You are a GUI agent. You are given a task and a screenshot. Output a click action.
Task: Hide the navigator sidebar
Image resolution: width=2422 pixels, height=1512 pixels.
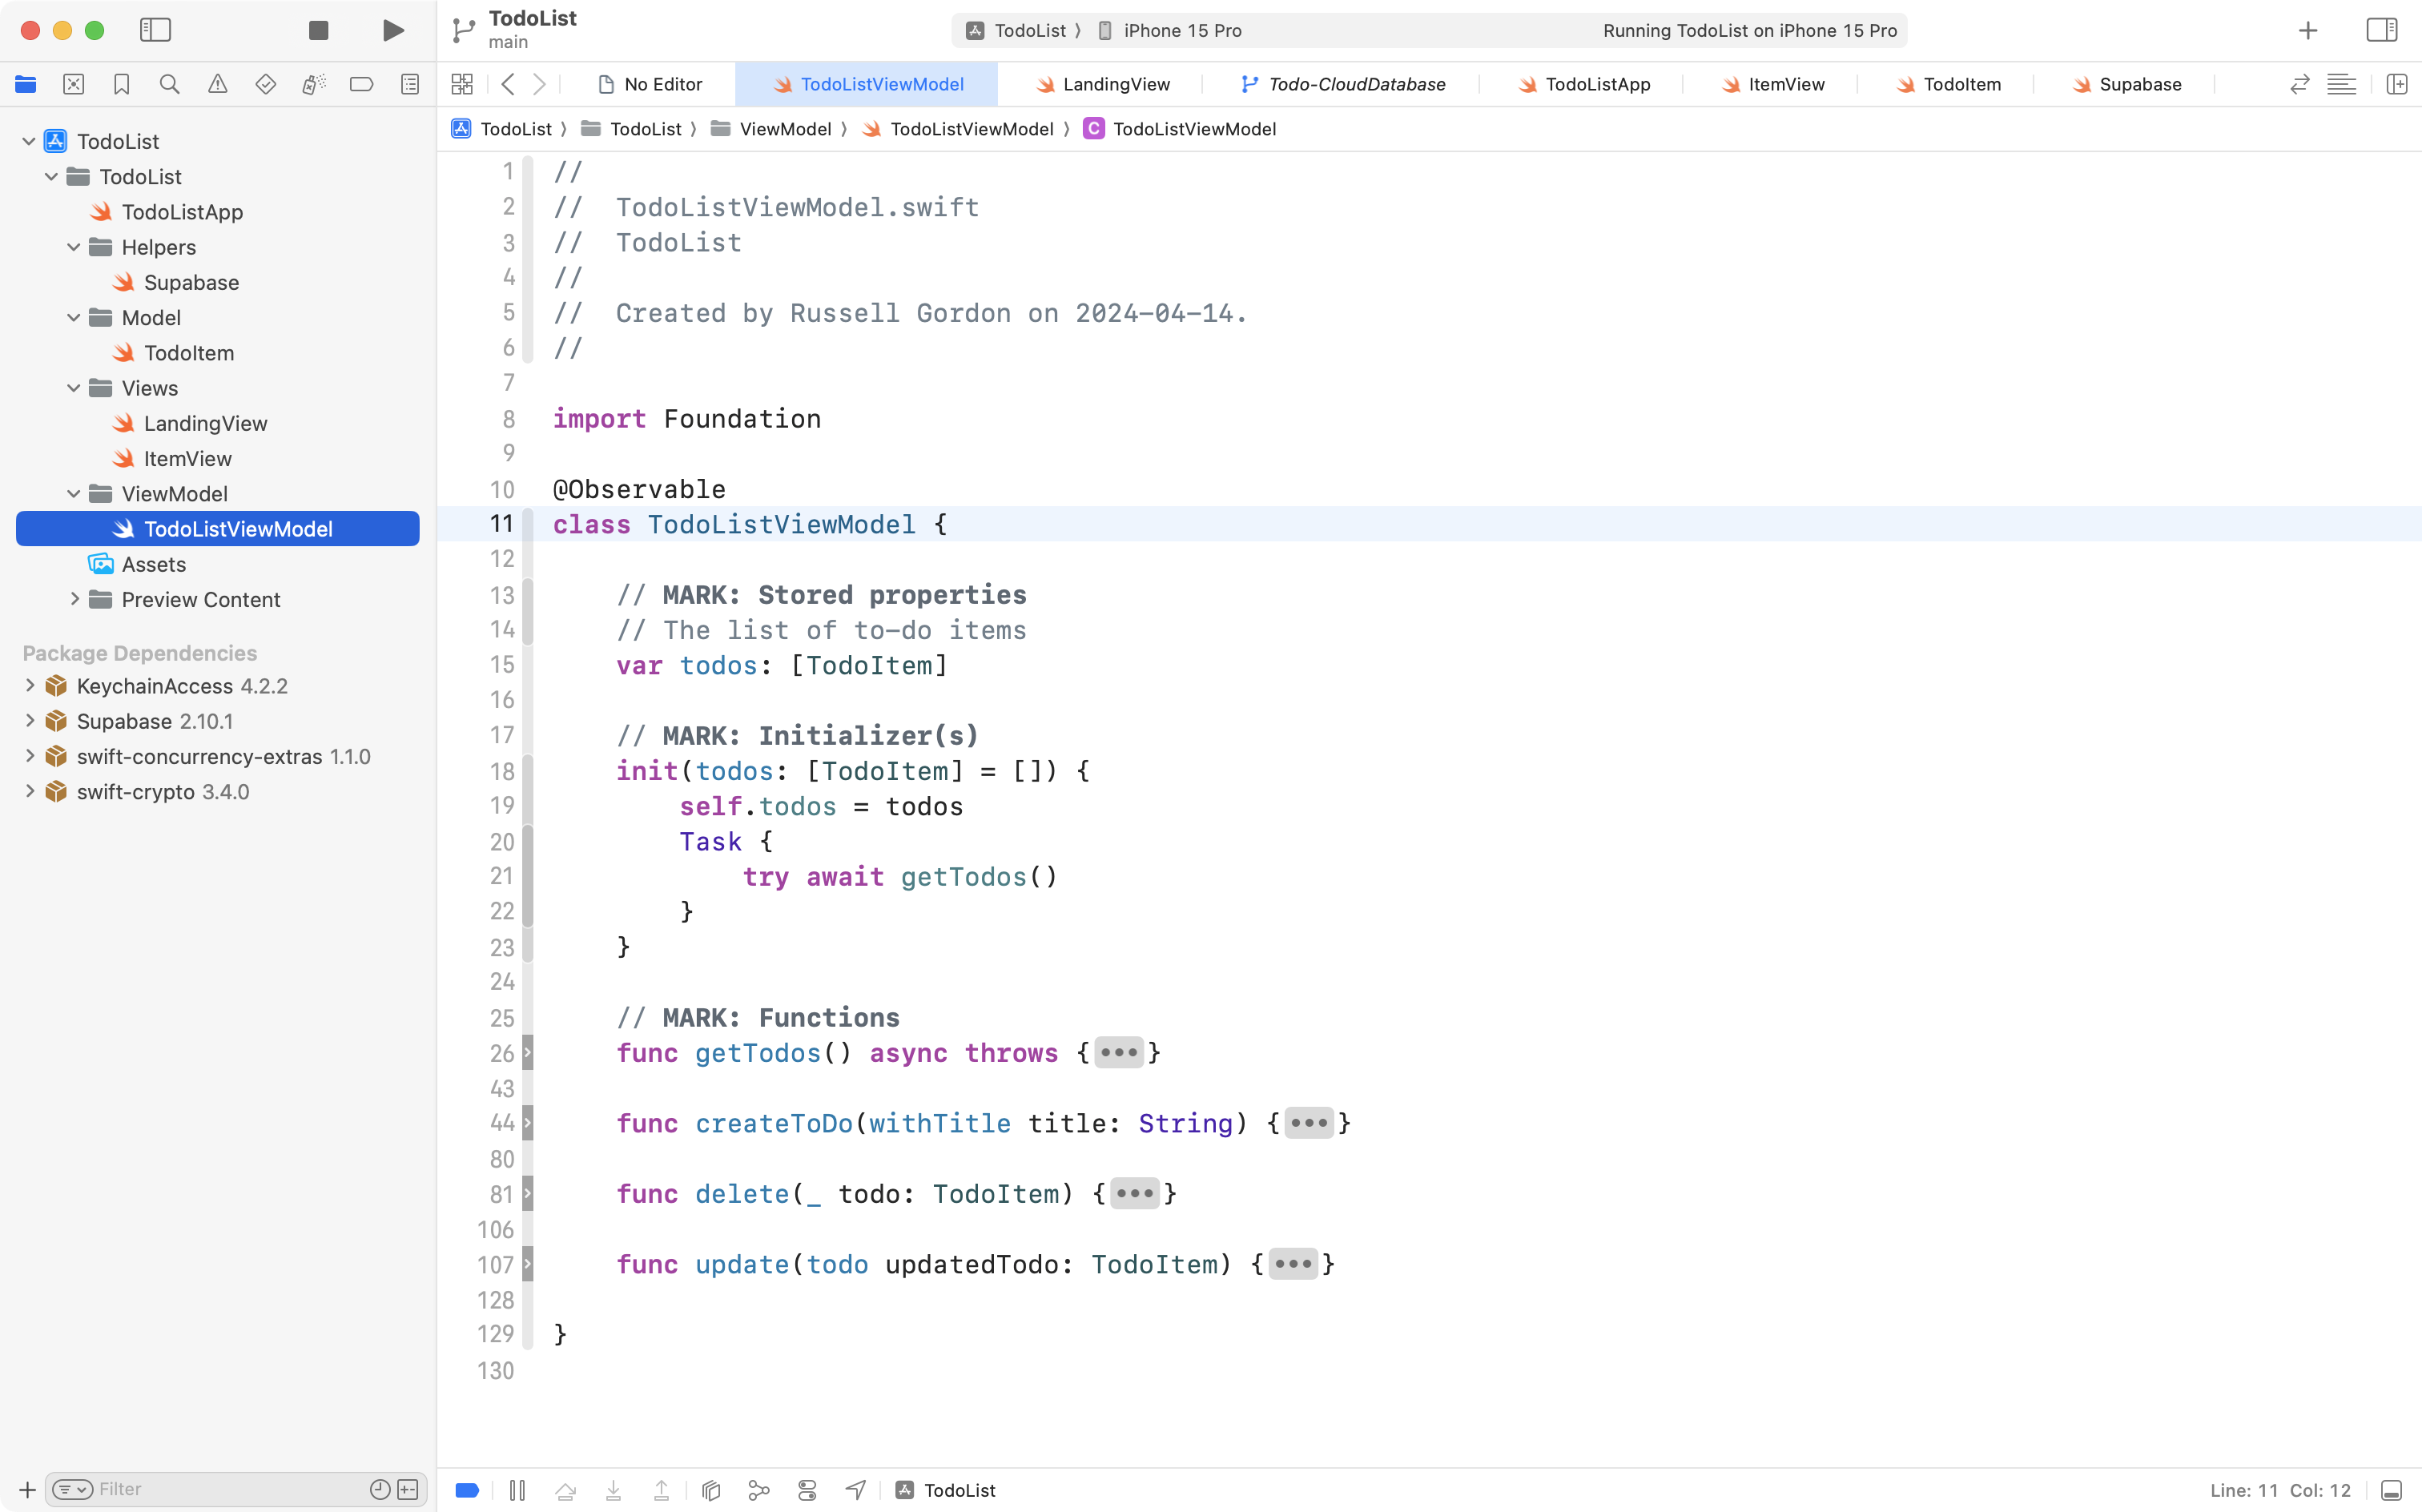tap(156, 30)
